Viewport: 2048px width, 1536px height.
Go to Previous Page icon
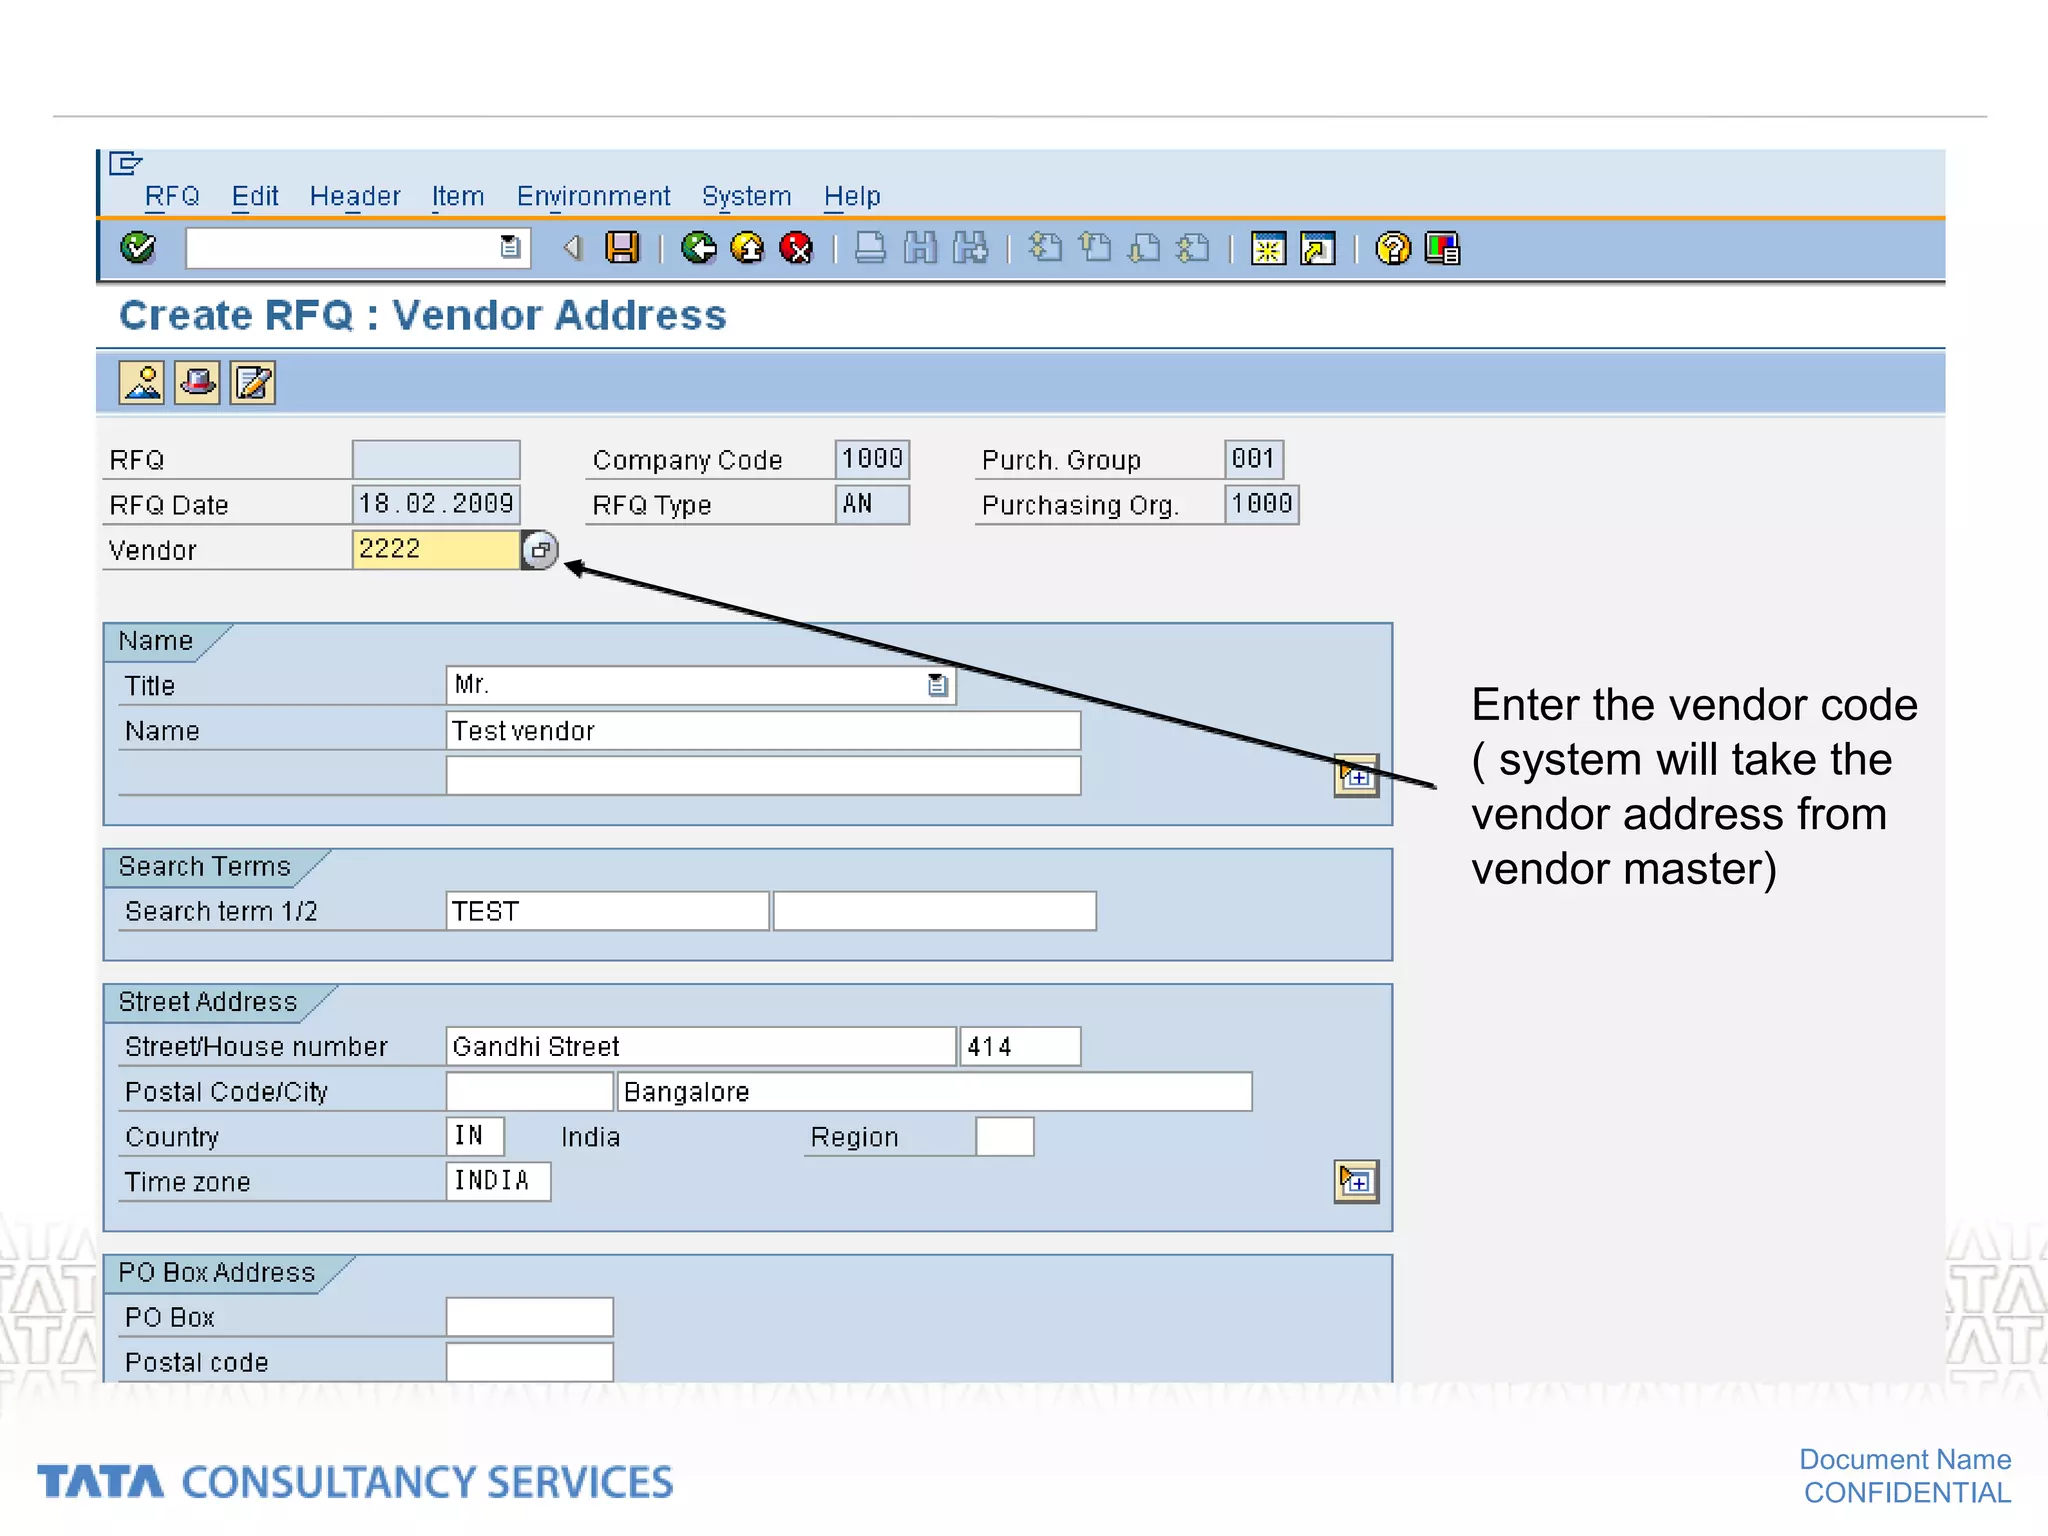coord(1095,247)
